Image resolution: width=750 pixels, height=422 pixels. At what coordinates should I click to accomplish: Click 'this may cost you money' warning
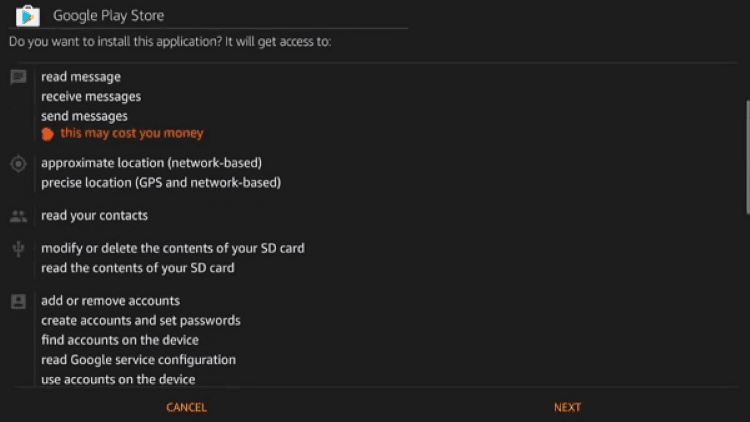(131, 133)
